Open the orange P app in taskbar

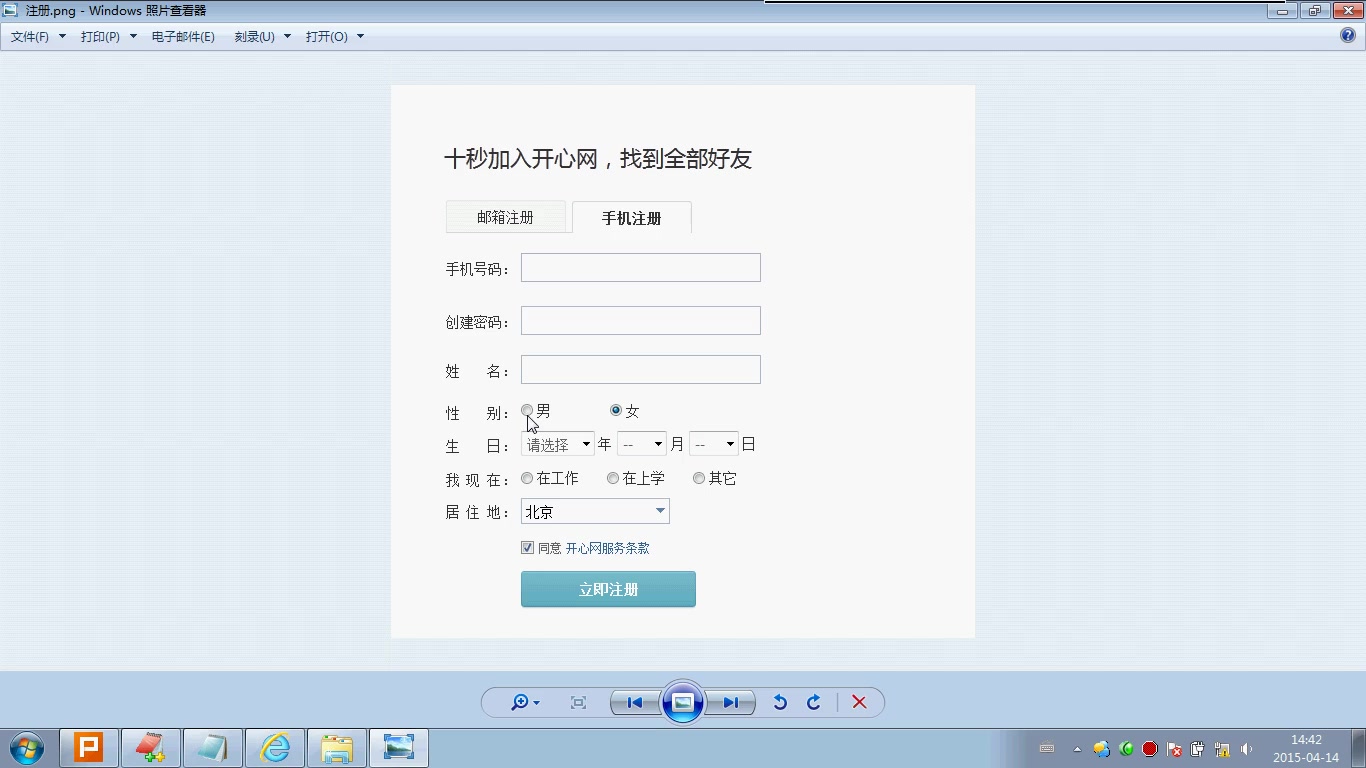89,748
